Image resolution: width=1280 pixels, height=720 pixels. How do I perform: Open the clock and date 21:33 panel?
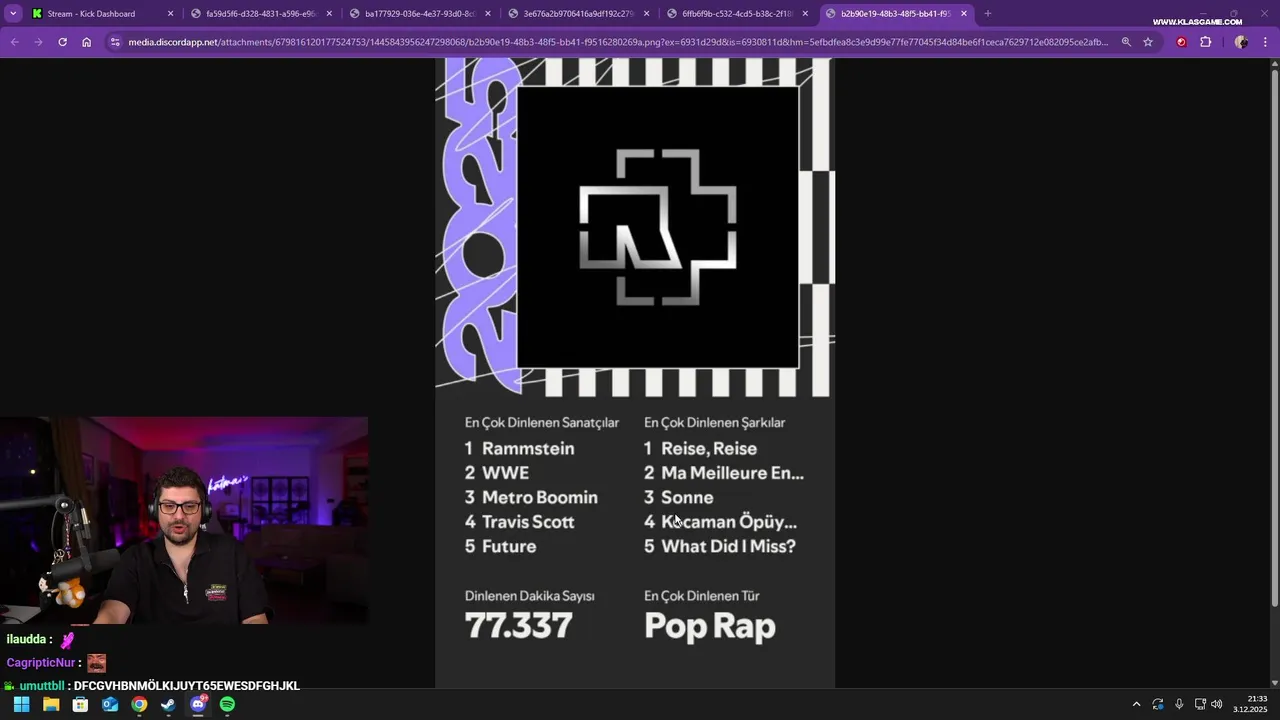(x=1250, y=704)
